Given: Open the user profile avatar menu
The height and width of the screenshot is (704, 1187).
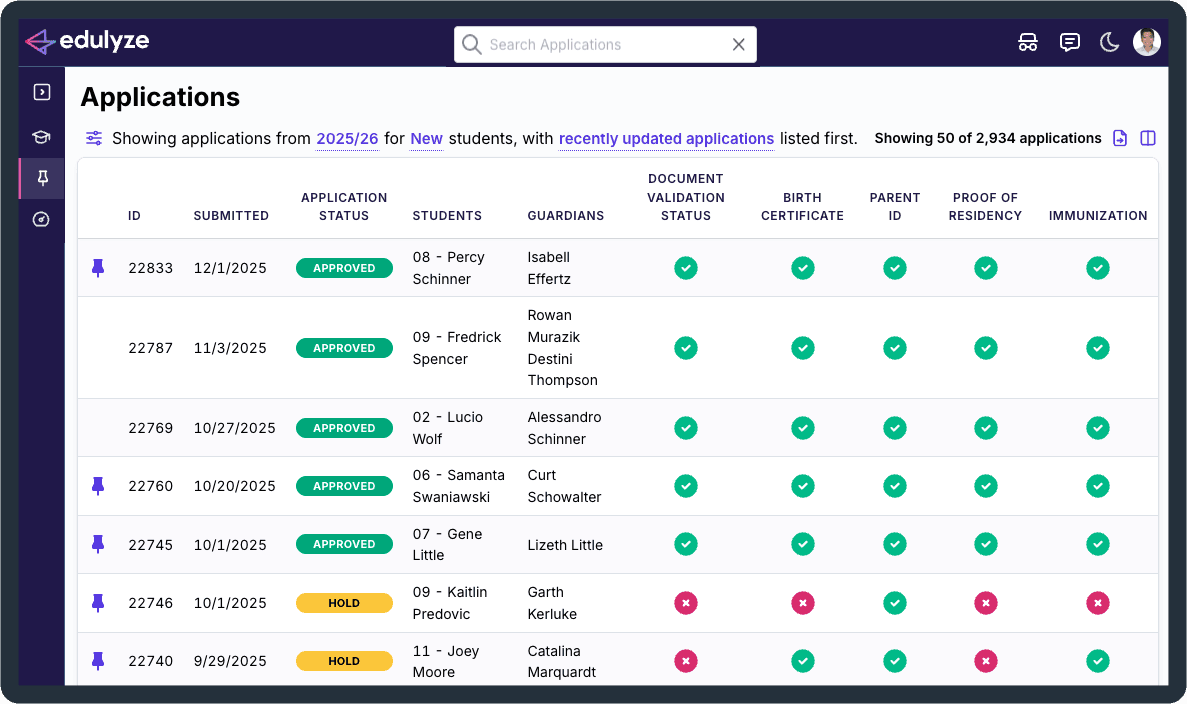Looking at the screenshot, I should pyautogui.click(x=1147, y=42).
